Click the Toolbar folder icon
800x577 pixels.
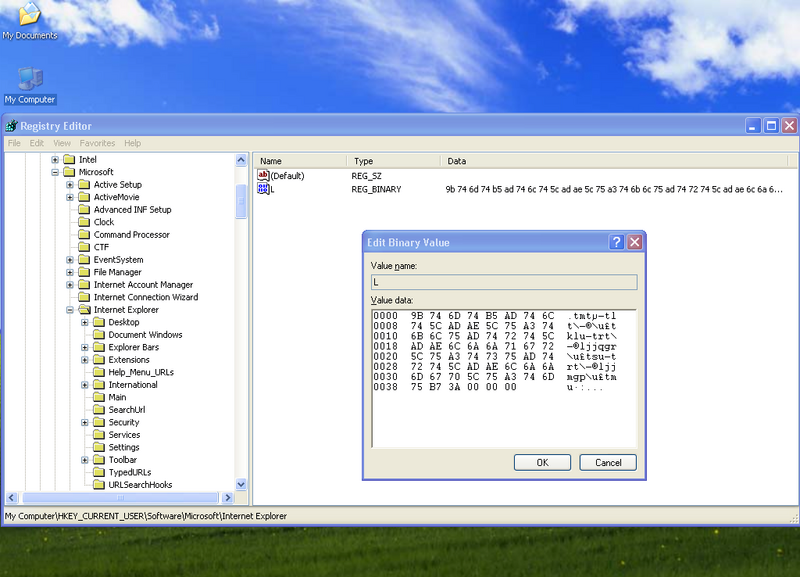coord(99,460)
